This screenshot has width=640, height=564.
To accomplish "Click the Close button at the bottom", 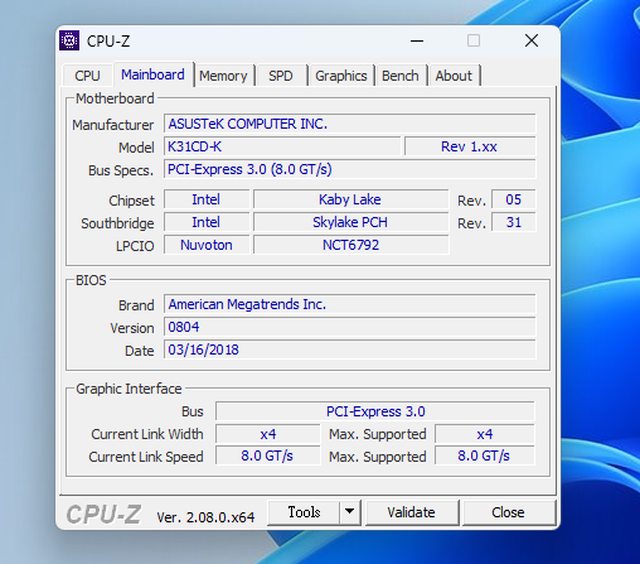I will pyautogui.click(x=508, y=512).
